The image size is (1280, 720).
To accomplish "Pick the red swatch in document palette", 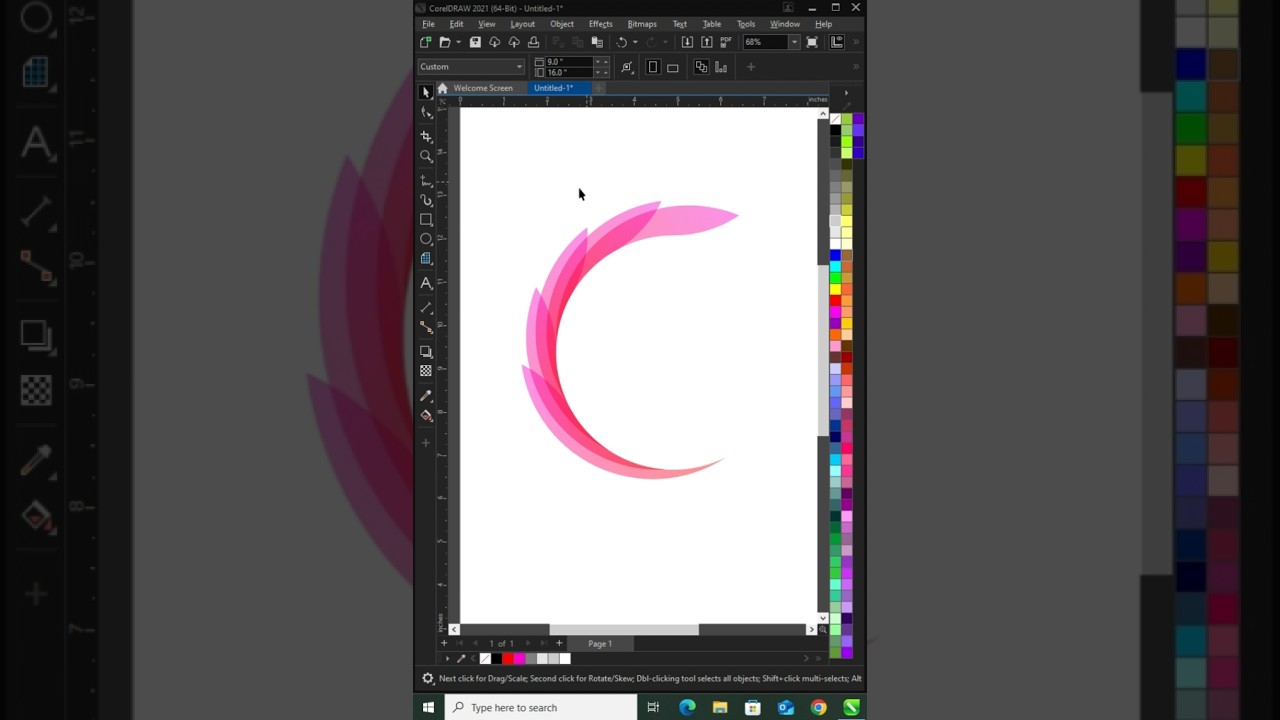I will 507,658.
